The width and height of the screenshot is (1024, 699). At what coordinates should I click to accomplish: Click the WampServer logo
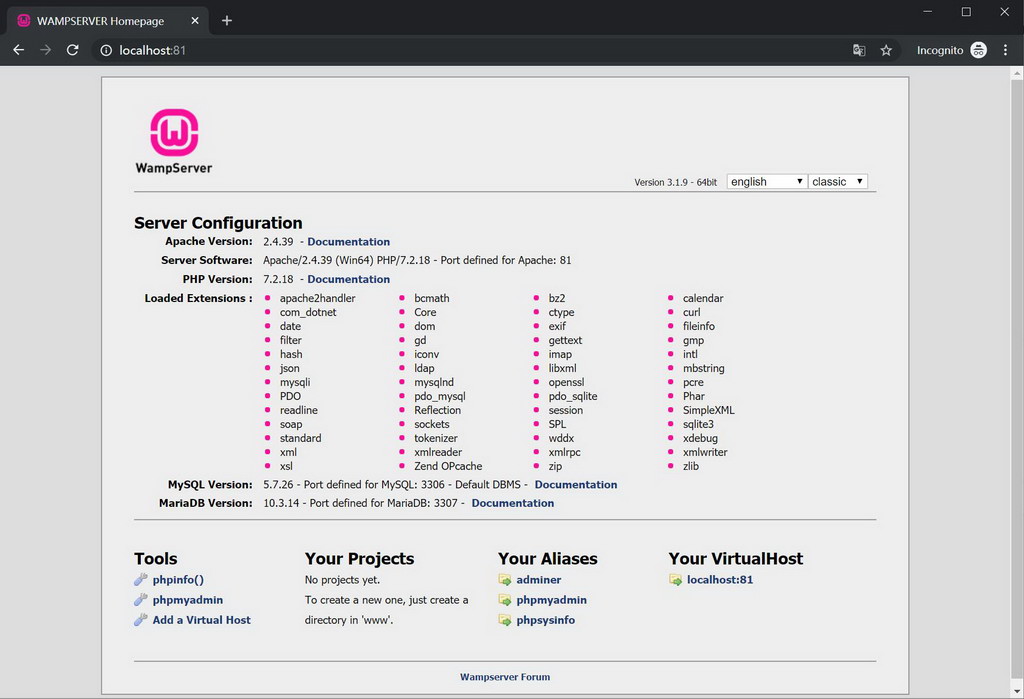tap(174, 141)
